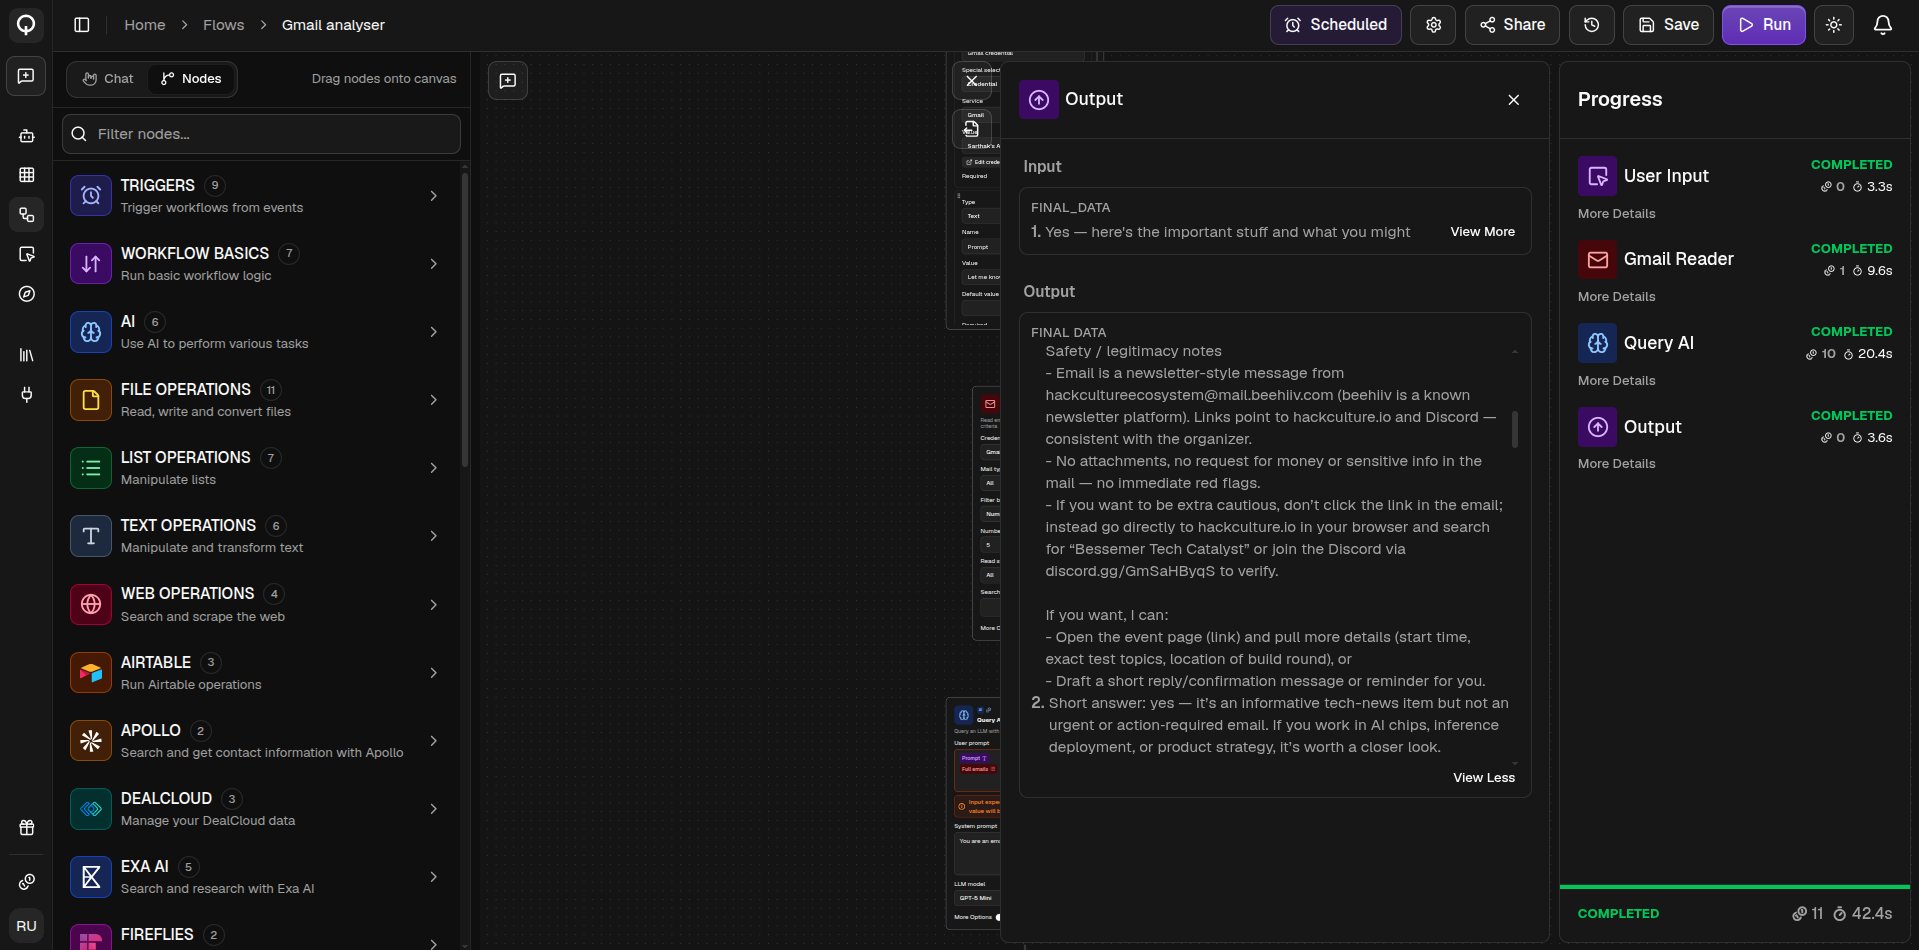Image resolution: width=1919 pixels, height=950 pixels.
Task: Expand the TEXT OPERATIONS category
Action: pyautogui.click(x=433, y=536)
